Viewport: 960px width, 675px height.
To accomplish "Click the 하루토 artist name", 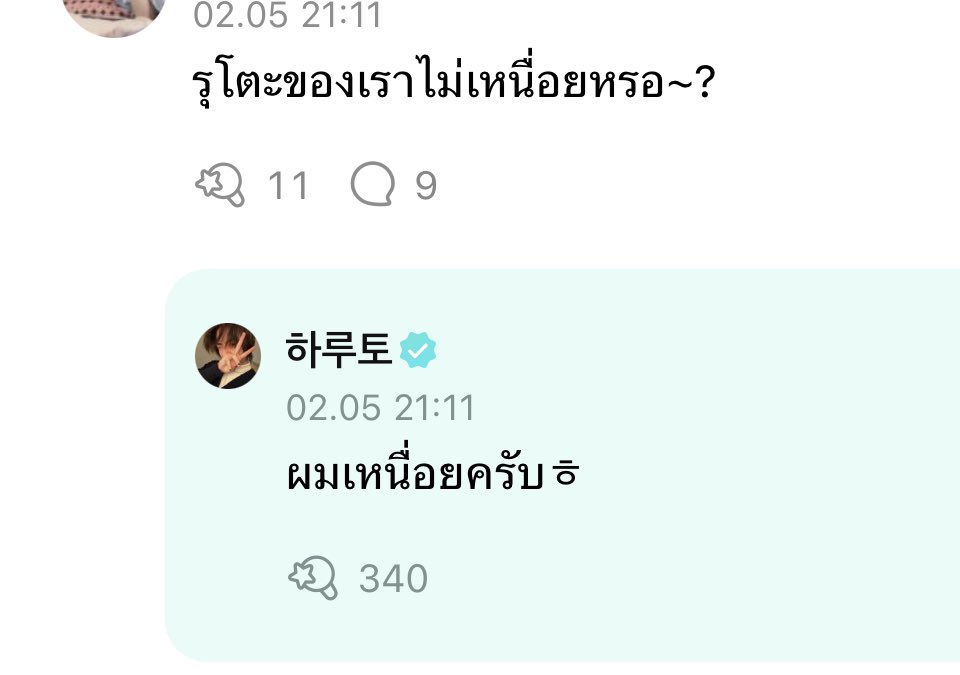I will [x=339, y=350].
